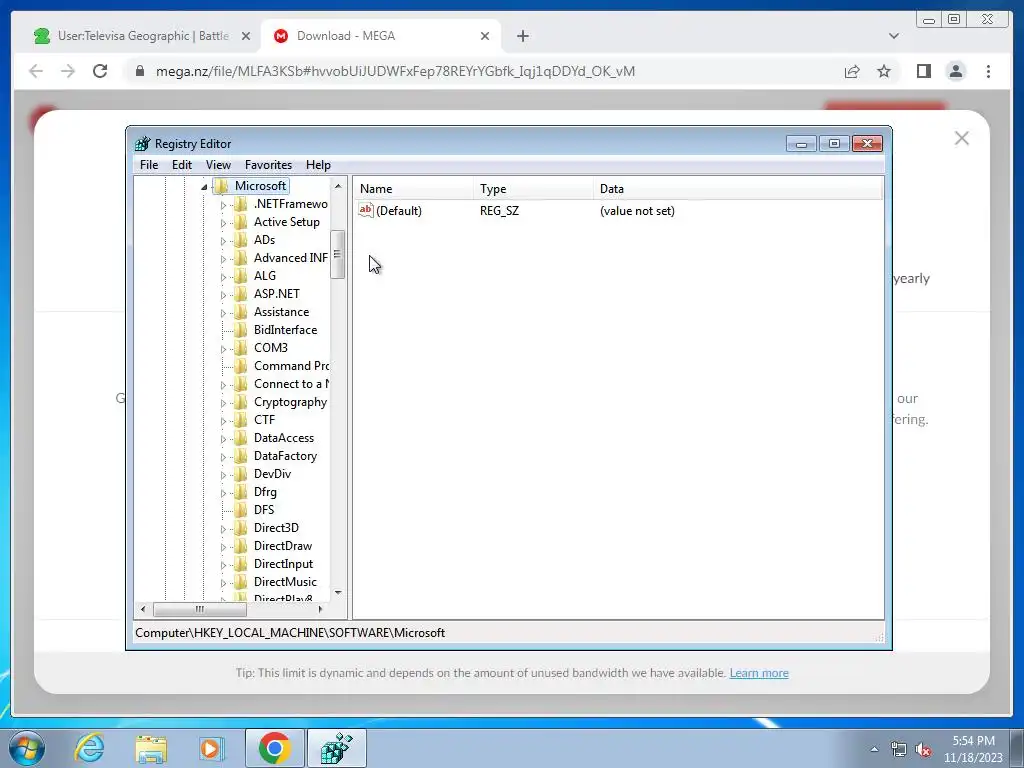1024x768 pixels.
Task: Select the Command Processor key
Action: point(291,366)
